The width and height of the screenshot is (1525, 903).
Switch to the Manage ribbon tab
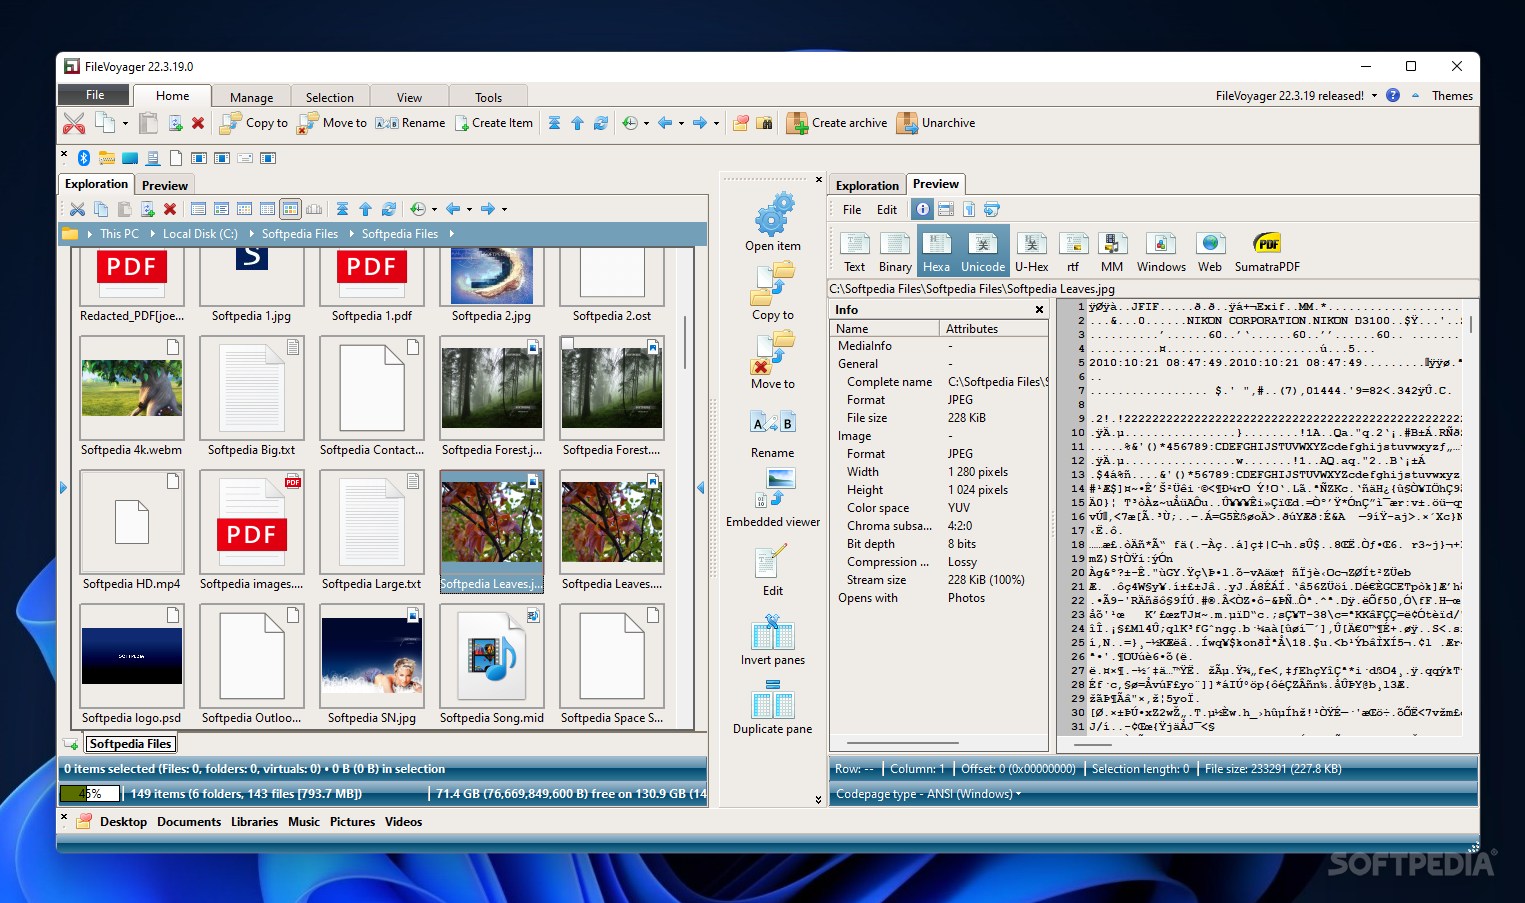[251, 97]
